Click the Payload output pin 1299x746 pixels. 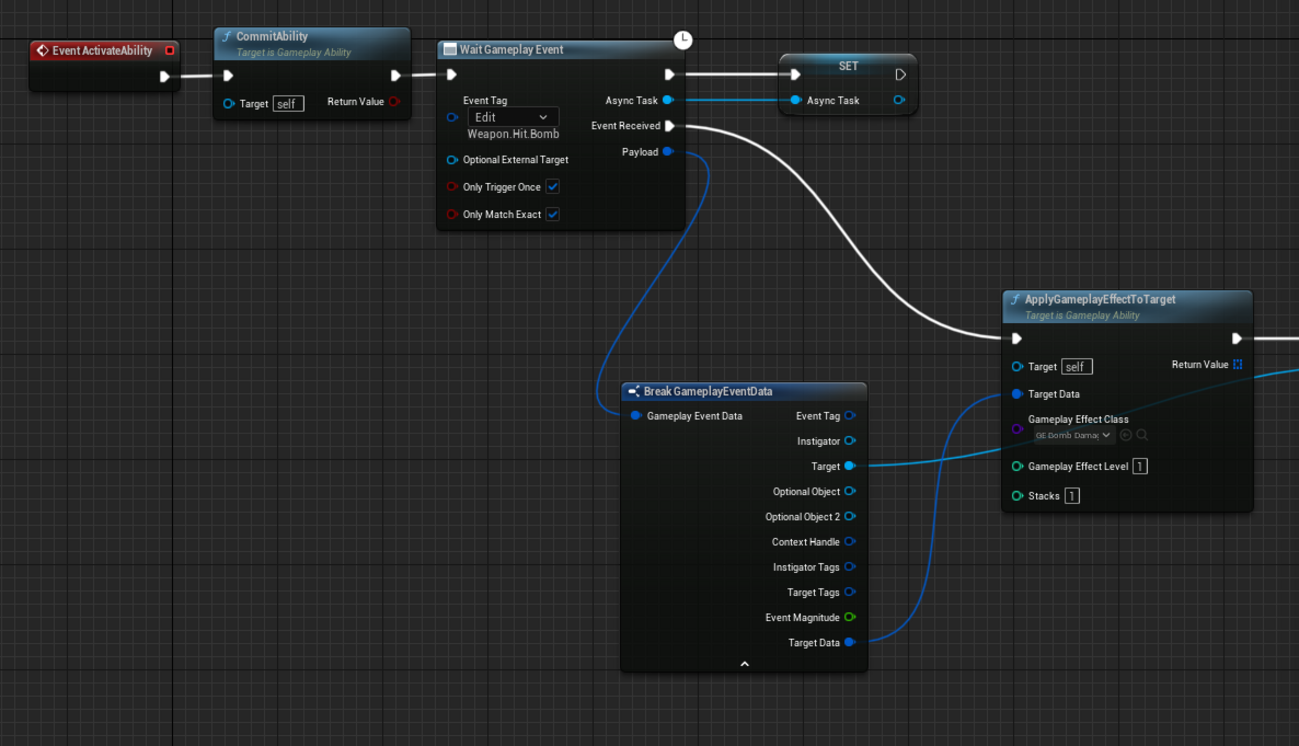click(668, 152)
